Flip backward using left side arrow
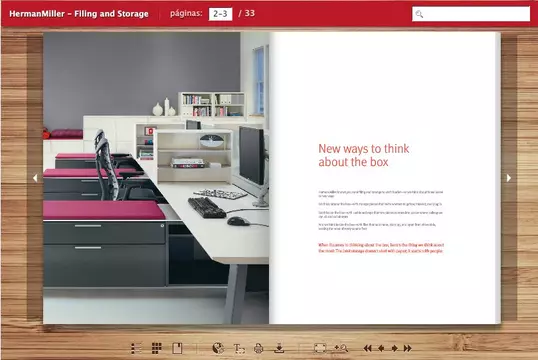Viewport: 538px width, 360px height. point(35,178)
